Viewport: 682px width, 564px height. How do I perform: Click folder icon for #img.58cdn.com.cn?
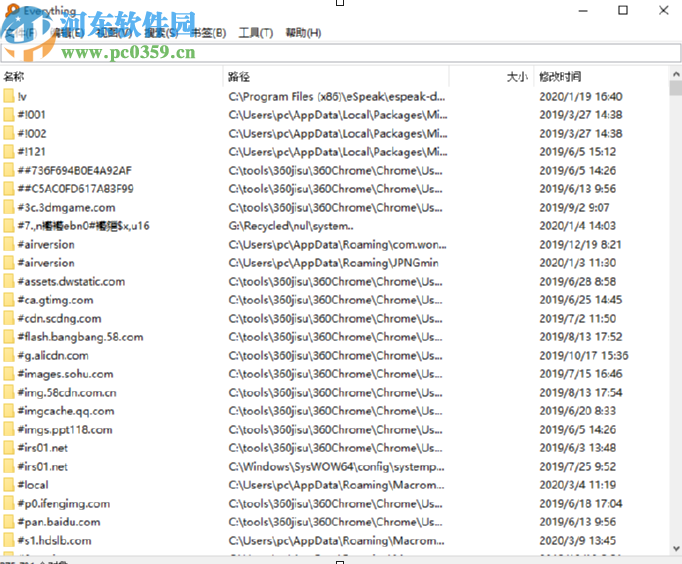[x=9, y=392]
